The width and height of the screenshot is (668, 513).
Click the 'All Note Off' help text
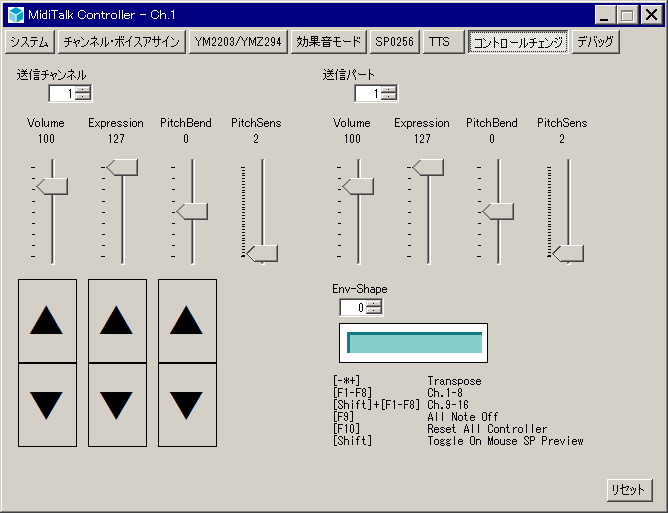pyautogui.click(x=463, y=417)
